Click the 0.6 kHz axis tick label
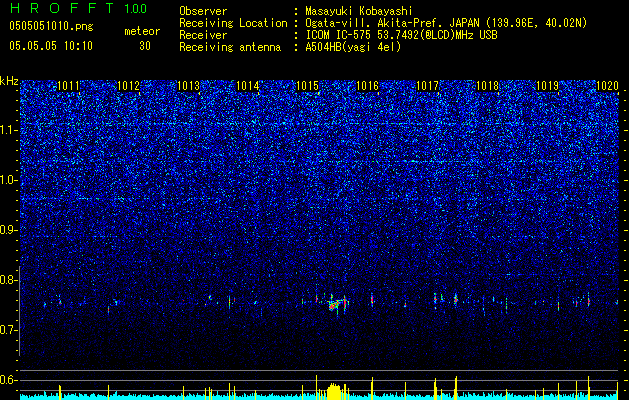The image size is (629, 400). [x=9, y=380]
